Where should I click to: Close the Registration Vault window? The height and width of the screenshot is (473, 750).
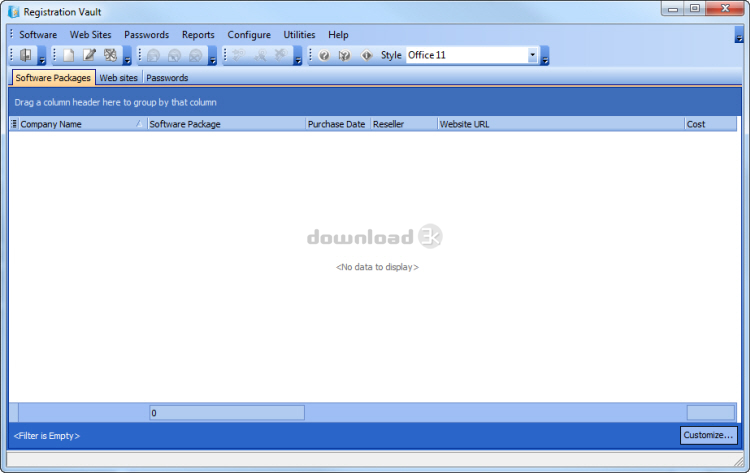[x=725, y=9]
